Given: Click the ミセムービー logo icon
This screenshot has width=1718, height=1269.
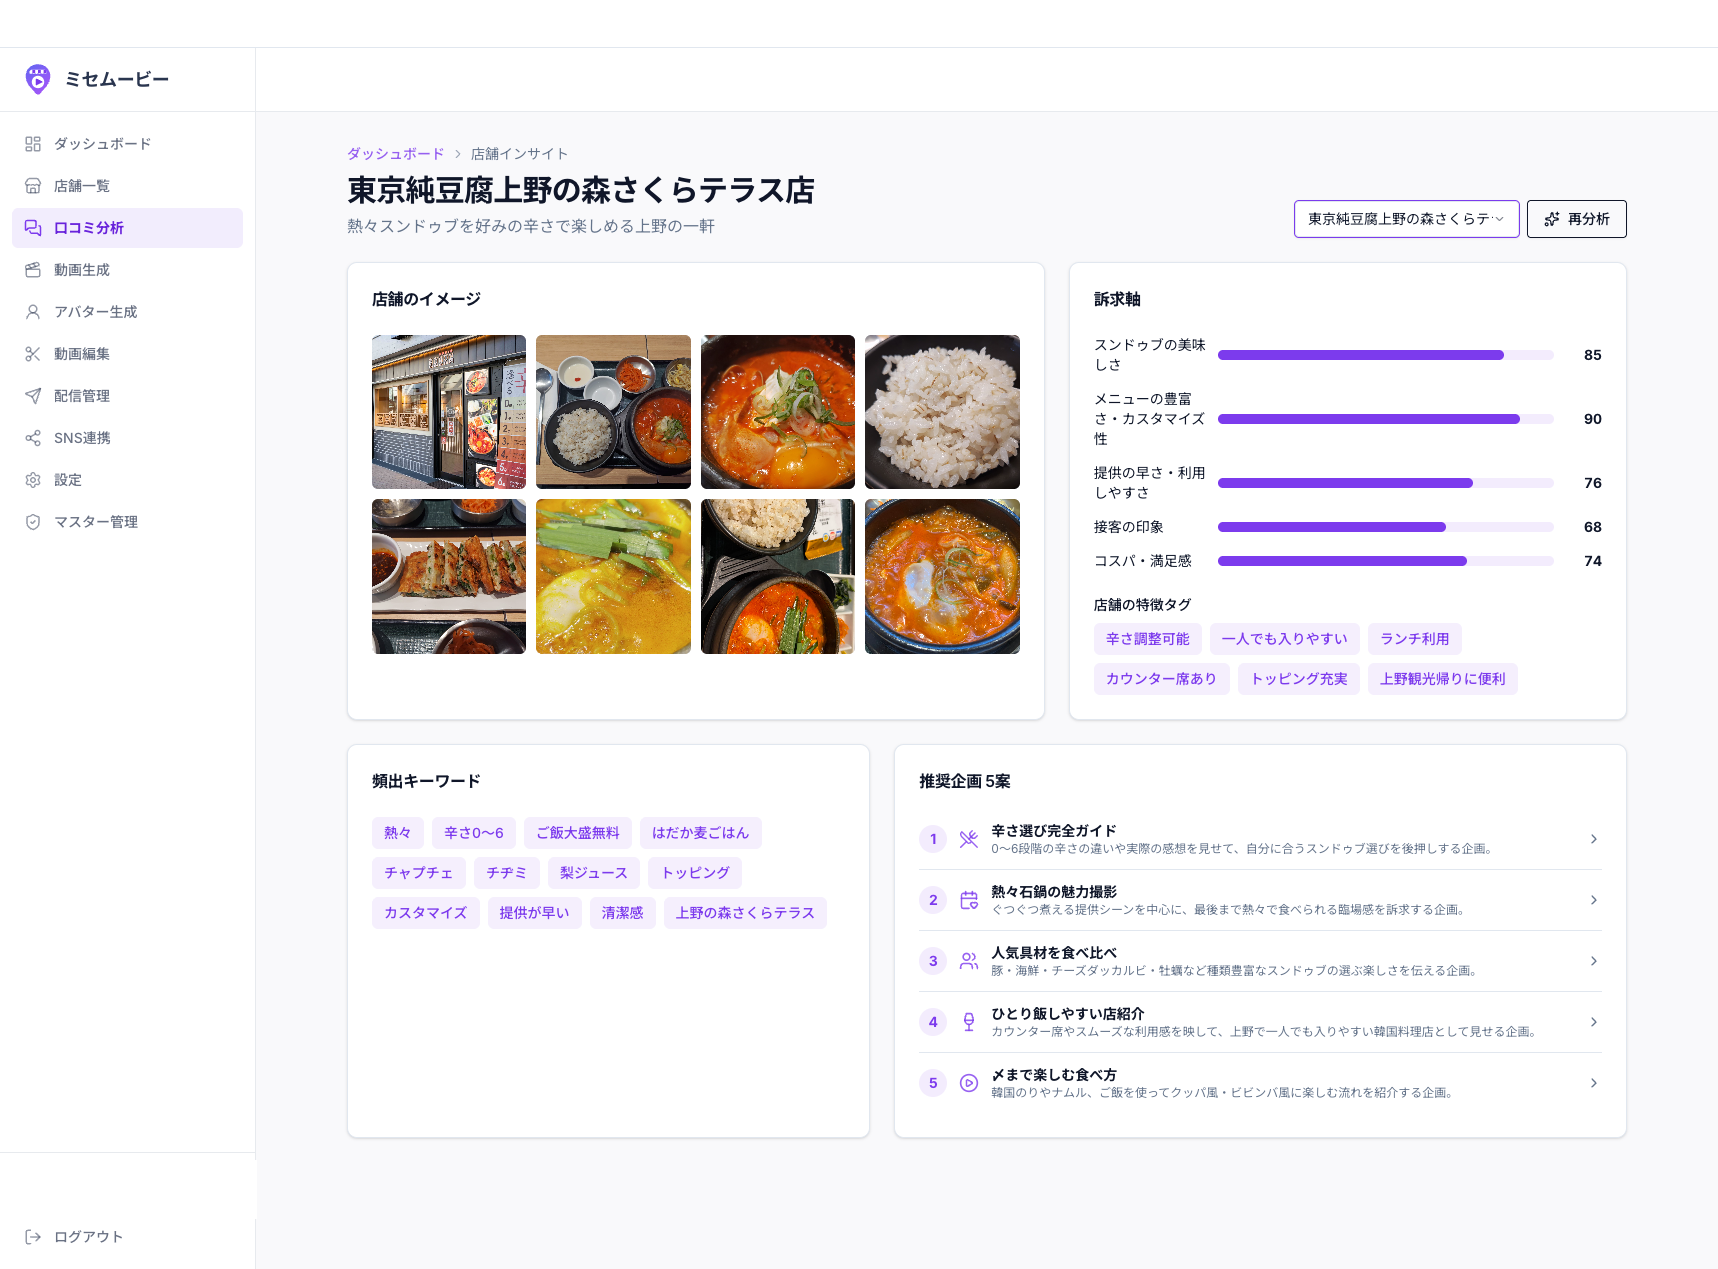Looking at the screenshot, I should (38, 79).
